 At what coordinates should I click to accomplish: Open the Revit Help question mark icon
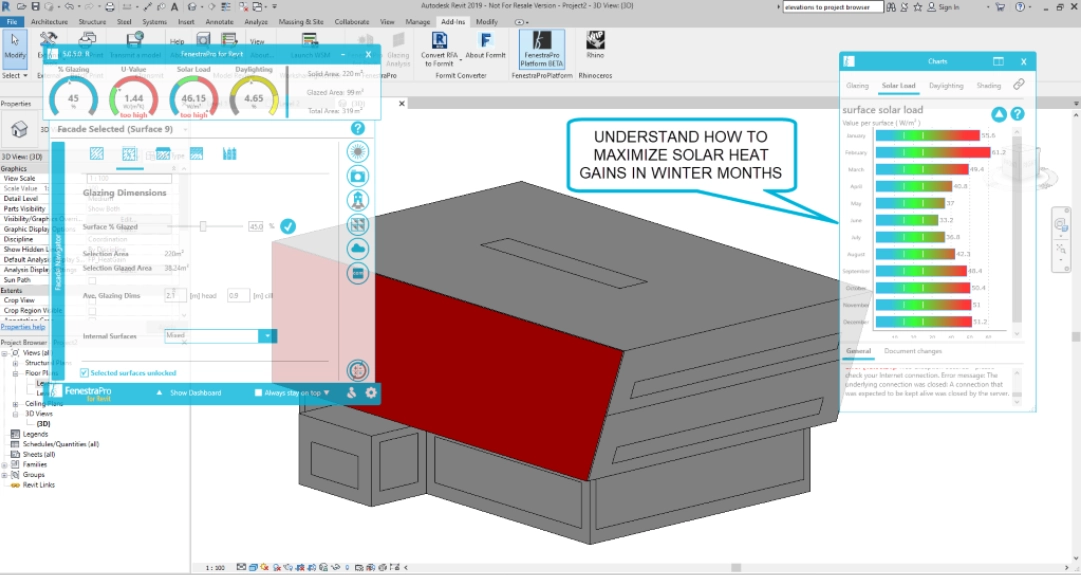1020,7
